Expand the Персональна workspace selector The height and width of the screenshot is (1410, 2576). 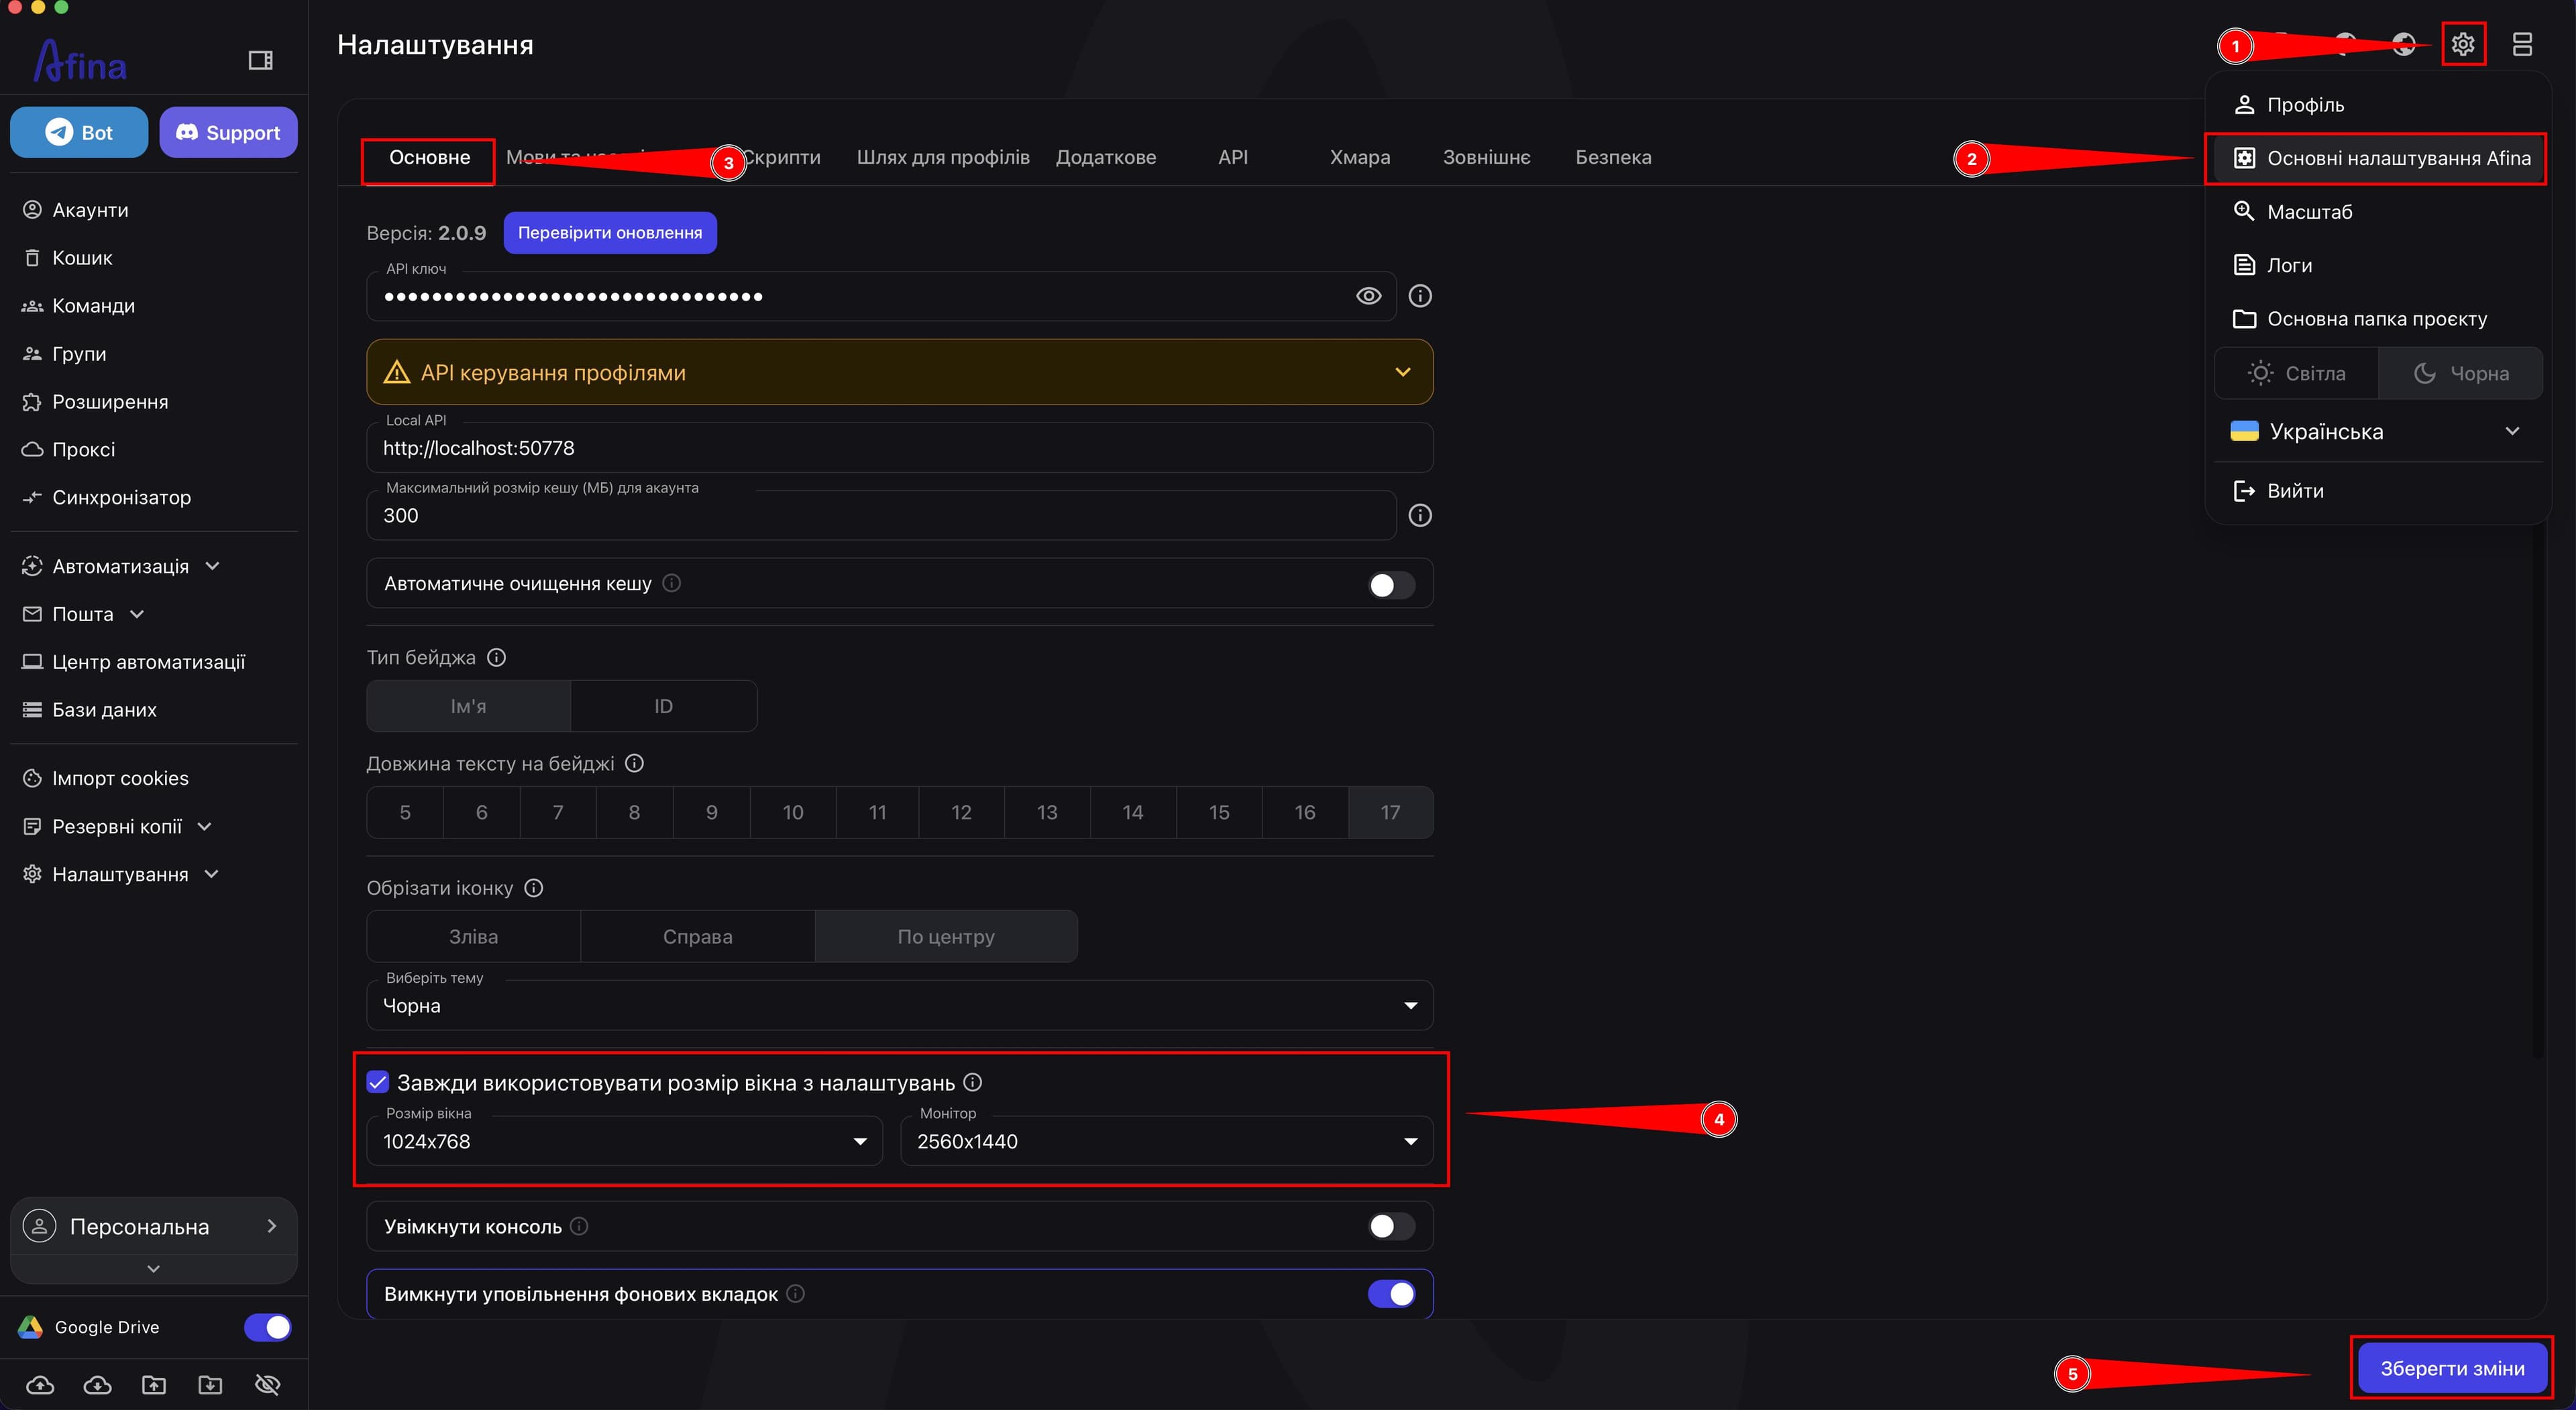(x=153, y=1226)
